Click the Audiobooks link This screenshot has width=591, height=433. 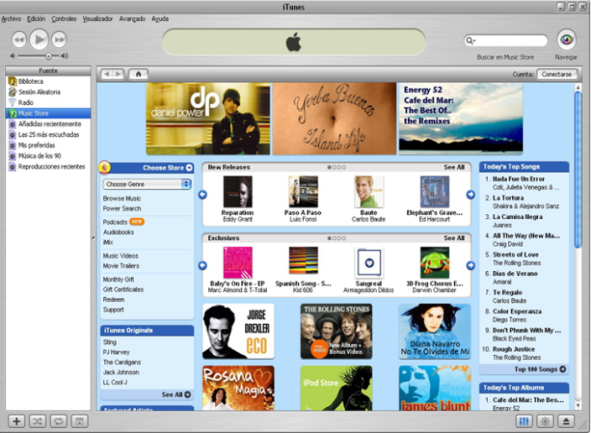(118, 232)
